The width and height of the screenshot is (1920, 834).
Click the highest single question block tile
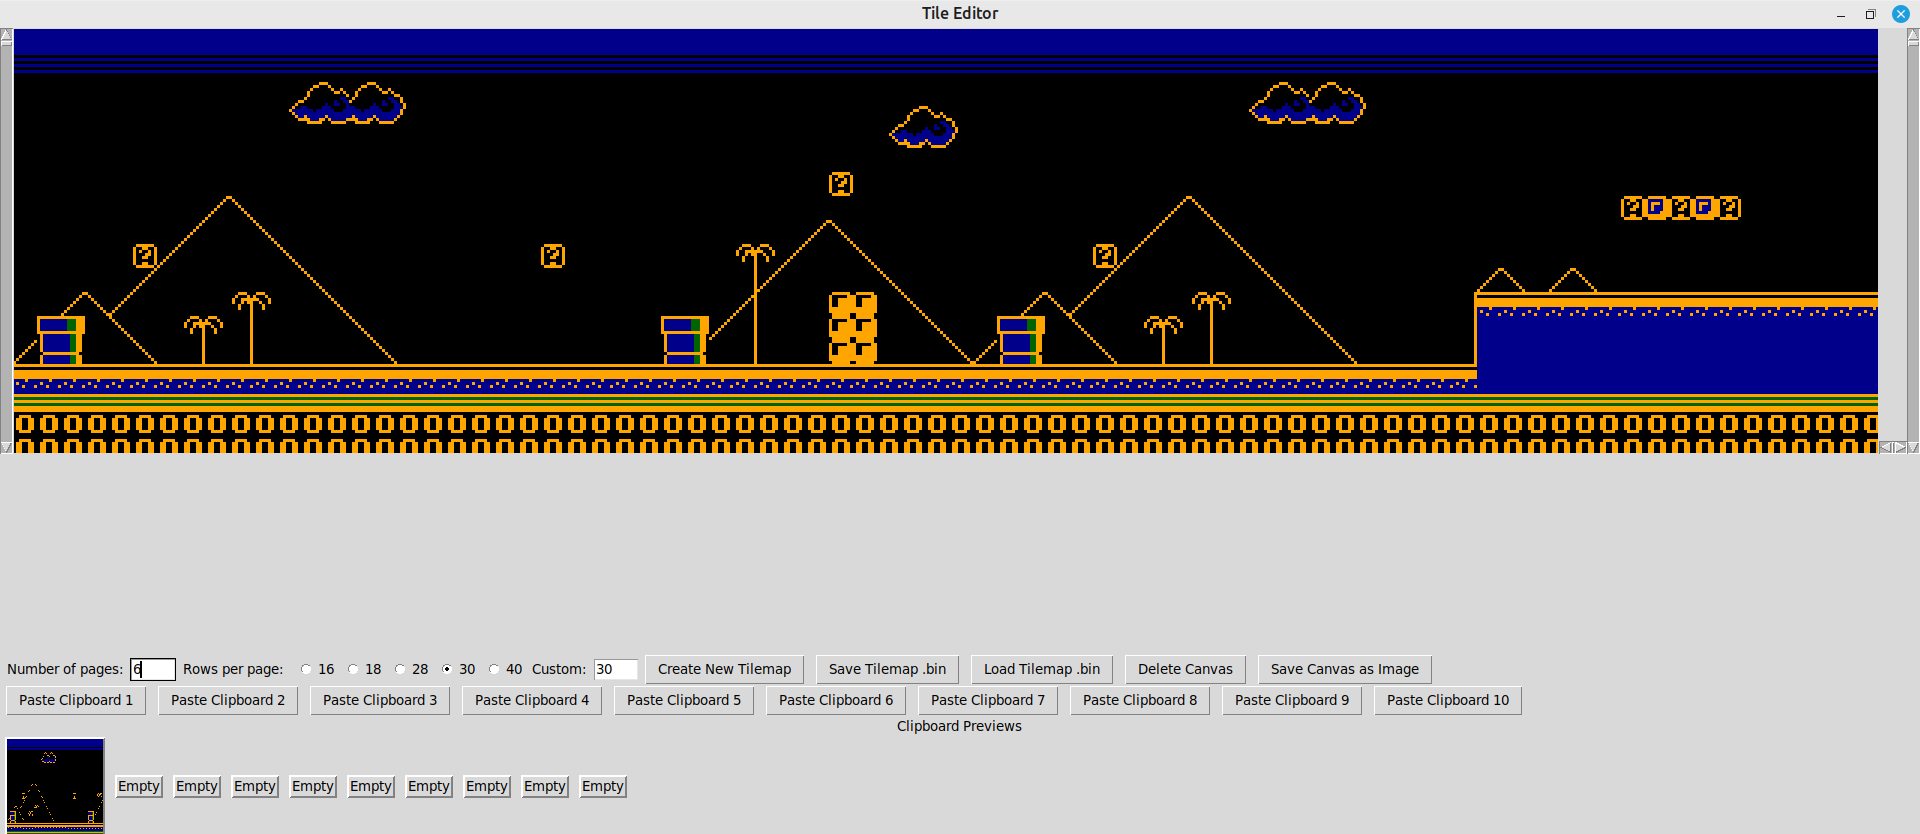(x=841, y=184)
